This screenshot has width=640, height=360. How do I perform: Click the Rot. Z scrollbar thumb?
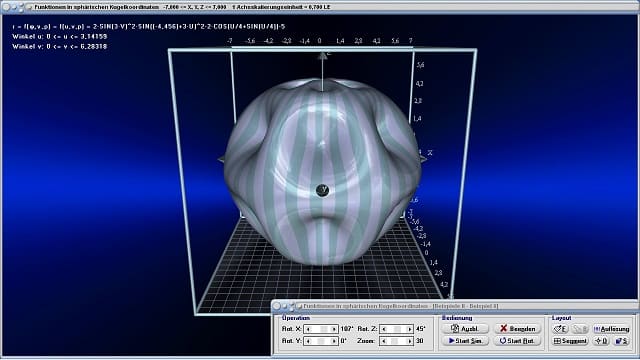tap(397, 329)
